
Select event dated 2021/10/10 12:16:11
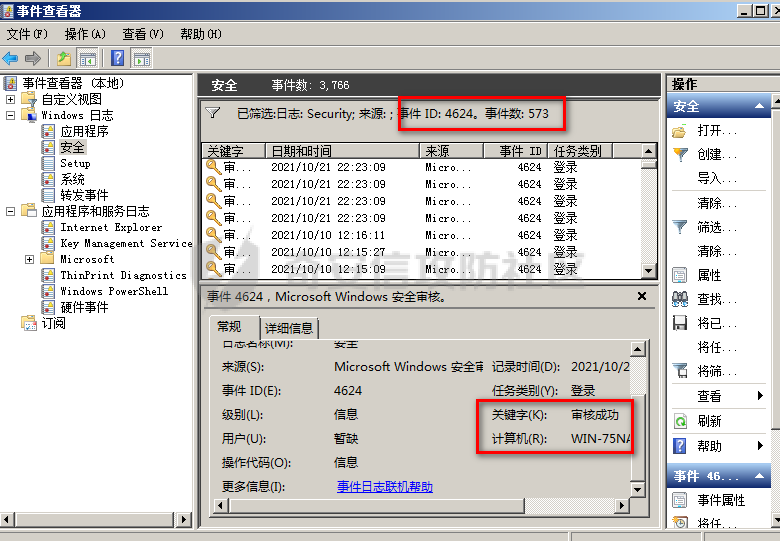tap(422, 235)
